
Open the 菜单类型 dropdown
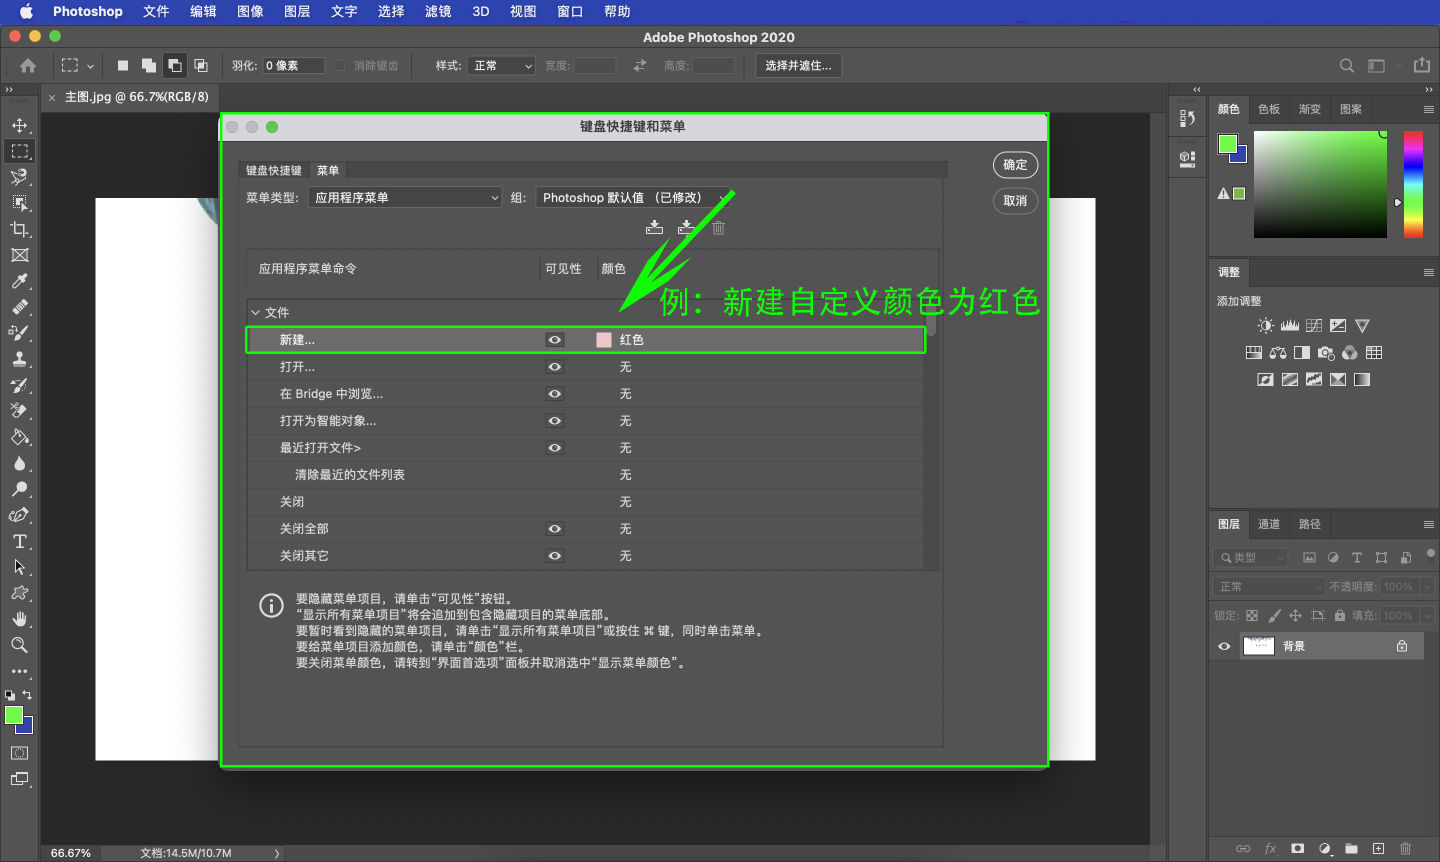(x=404, y=197)
